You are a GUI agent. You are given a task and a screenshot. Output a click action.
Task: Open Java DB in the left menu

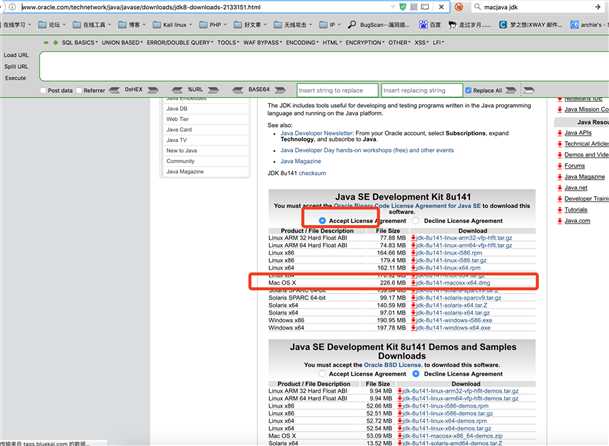tap(177, 109)
